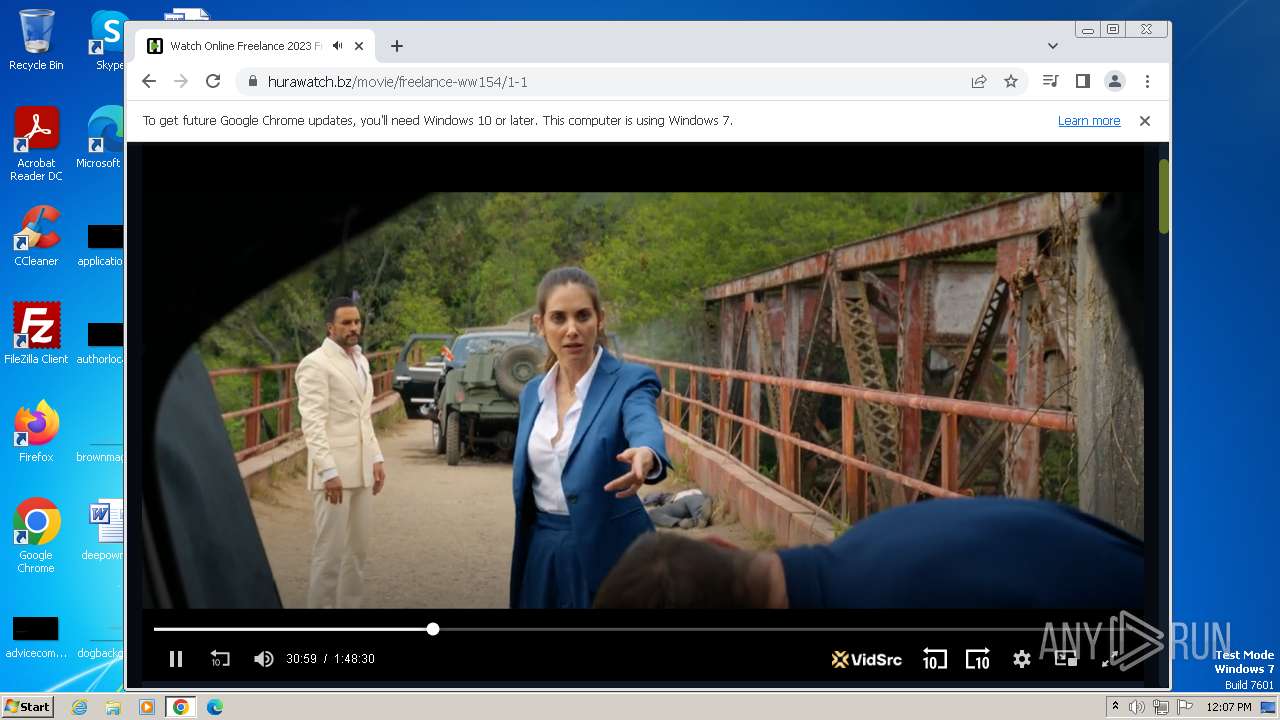Click the taskbar clock 12:07 PM
1280x720 pixels.
(1228, 707)
